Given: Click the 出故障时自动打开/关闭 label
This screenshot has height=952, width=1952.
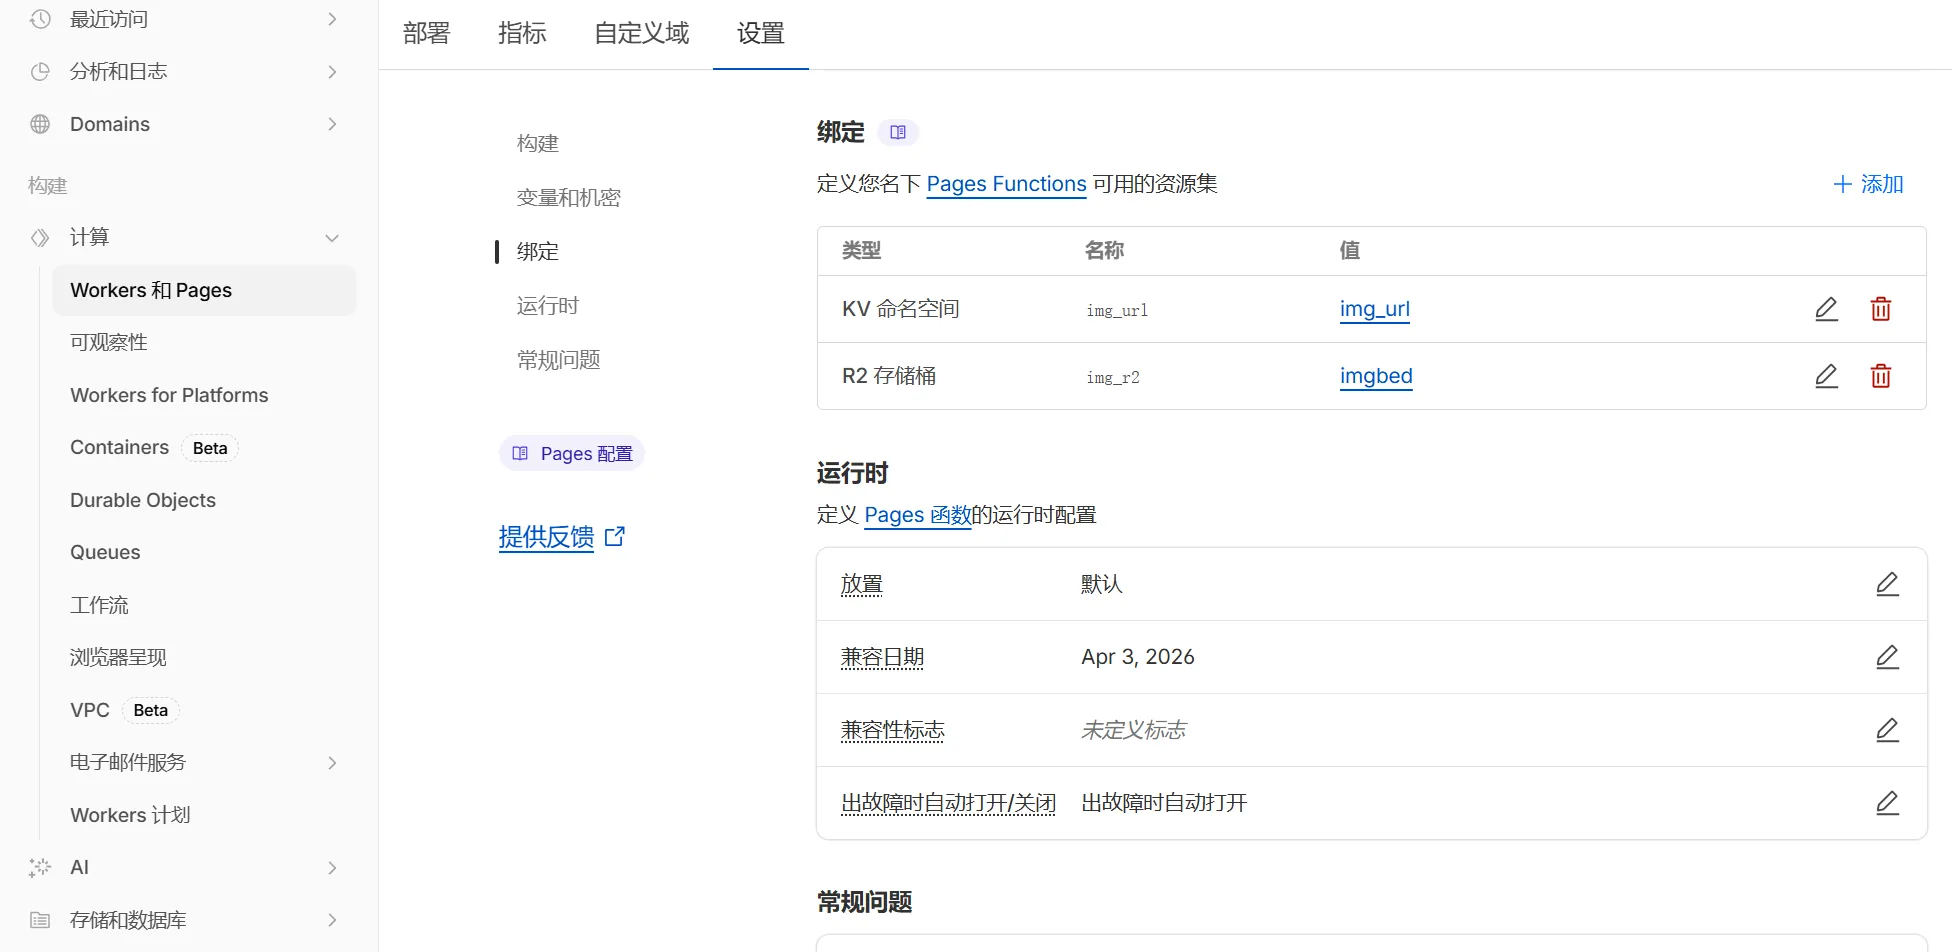Looking at the screenshot, I should tap(948, 803).
